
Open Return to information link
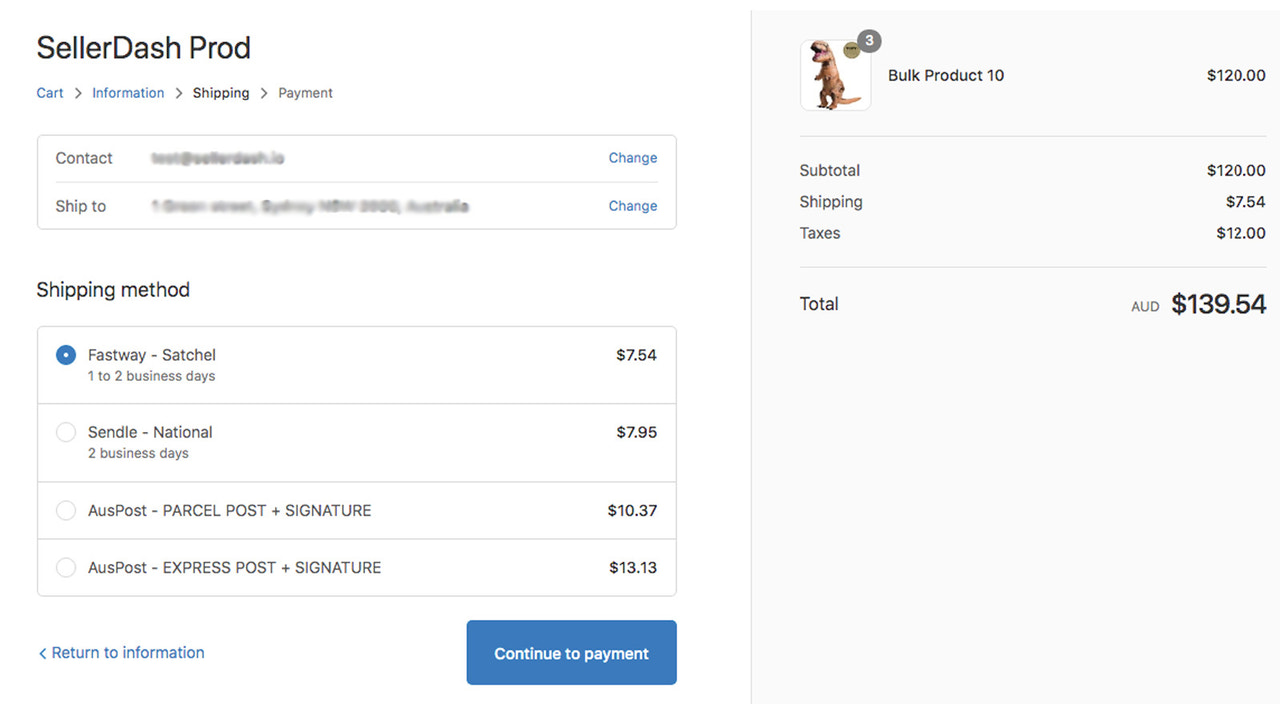pos(127,652)
